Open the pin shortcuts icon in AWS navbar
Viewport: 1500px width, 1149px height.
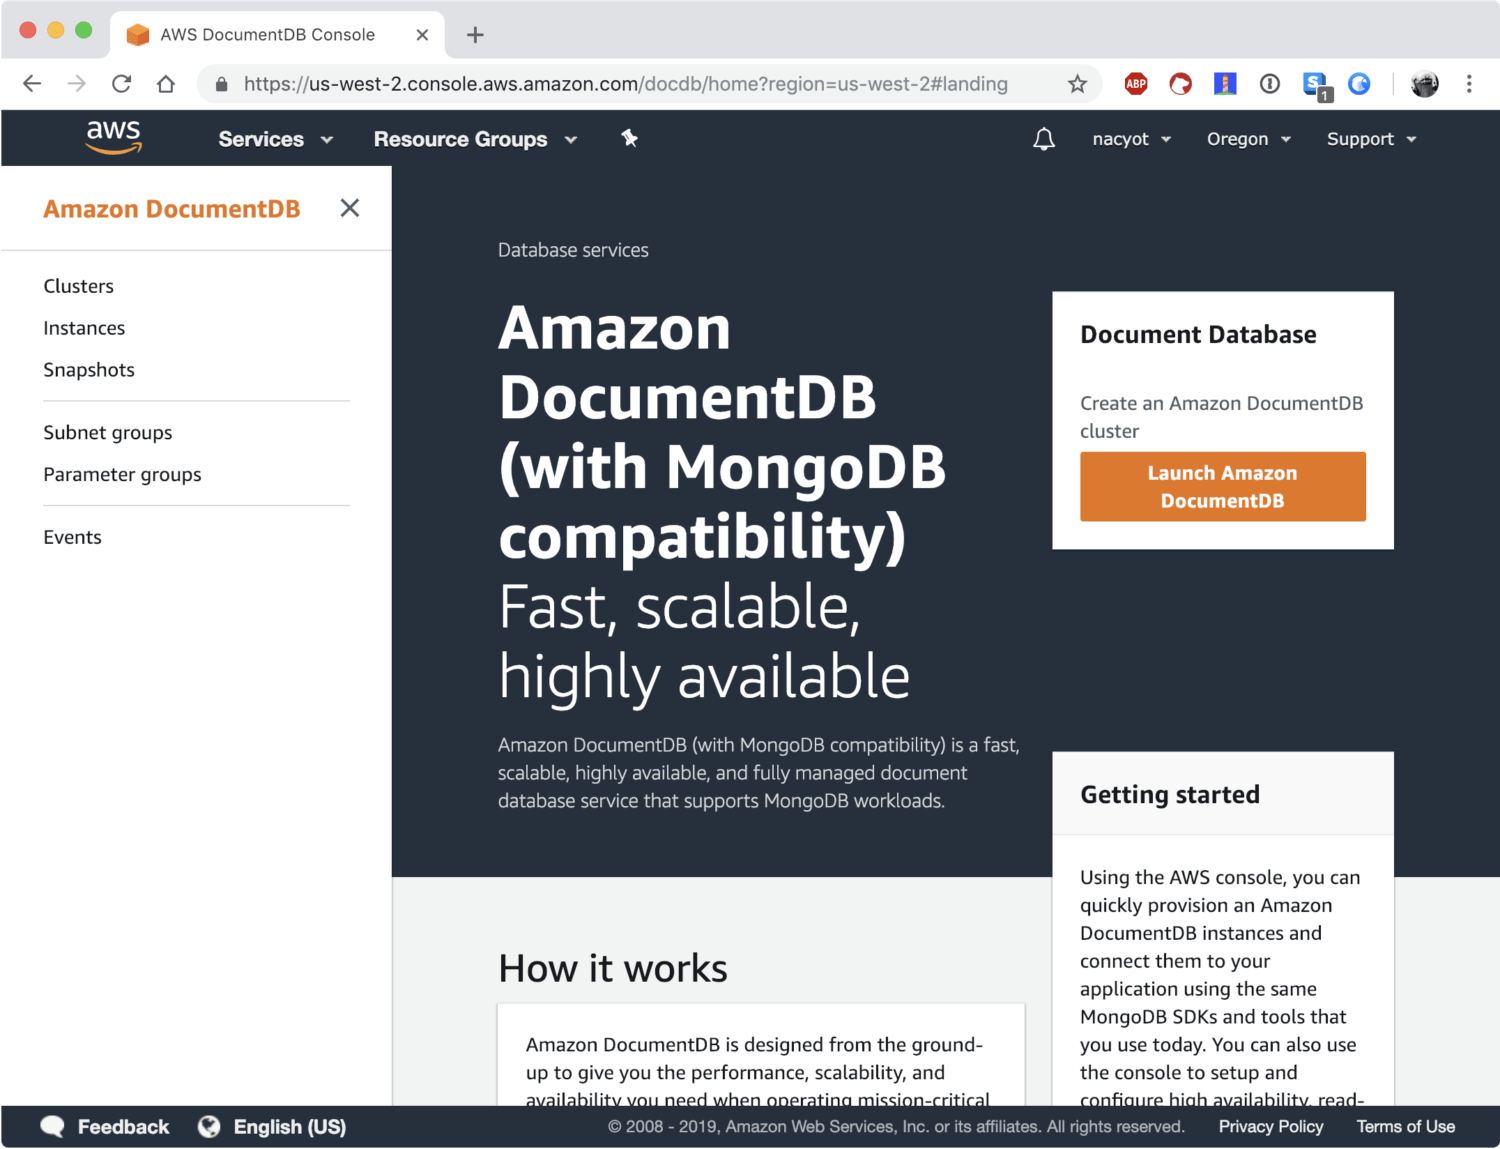pos(629,138)
